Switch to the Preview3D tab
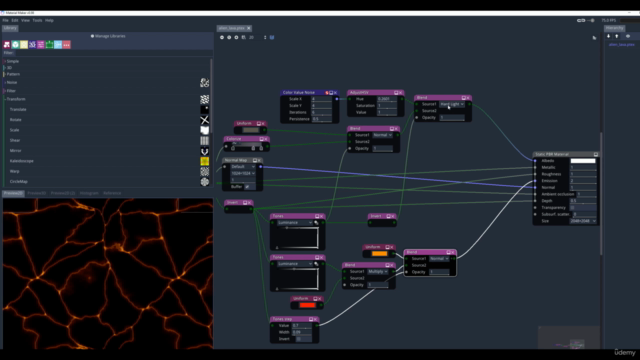This screenshot has width=640, height=360. pos(36,193)
